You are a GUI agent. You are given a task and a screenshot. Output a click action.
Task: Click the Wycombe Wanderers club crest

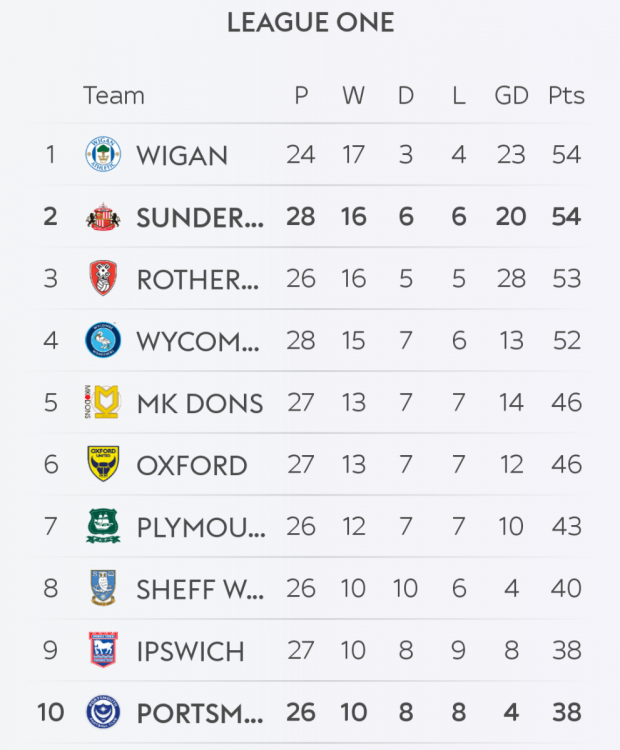click(x=102, y=341)
